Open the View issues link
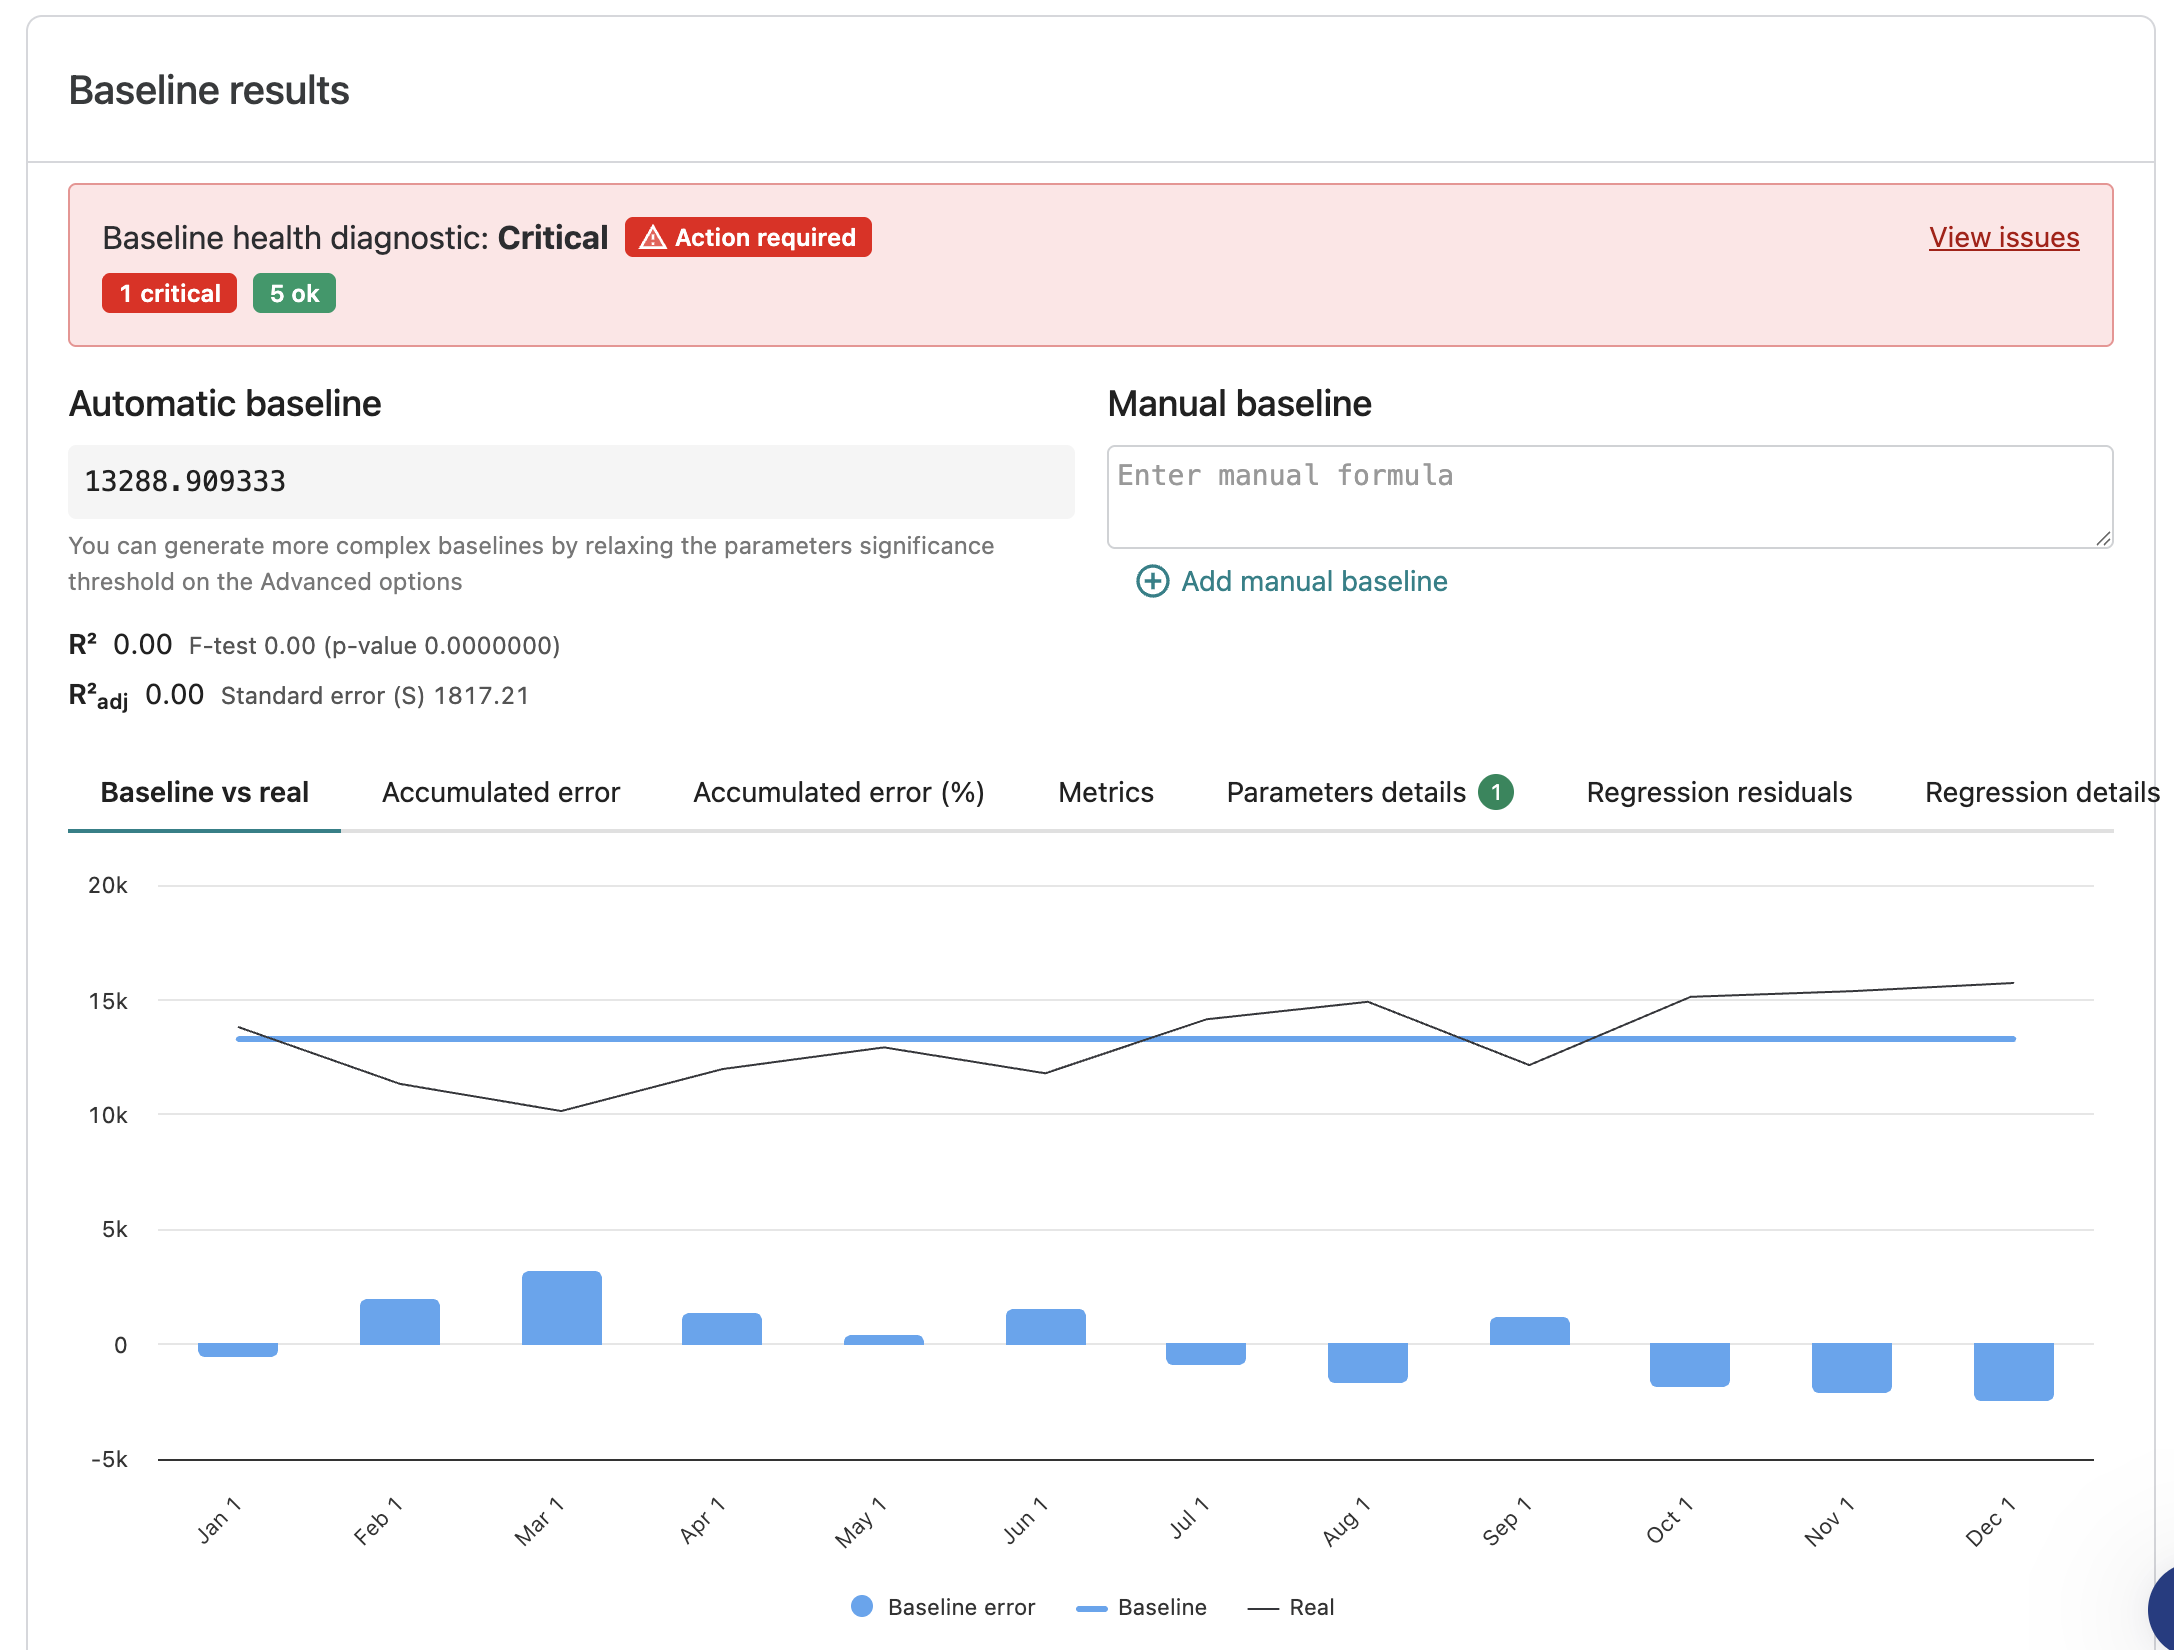2174x1650 pixels. coord(2004,238)
